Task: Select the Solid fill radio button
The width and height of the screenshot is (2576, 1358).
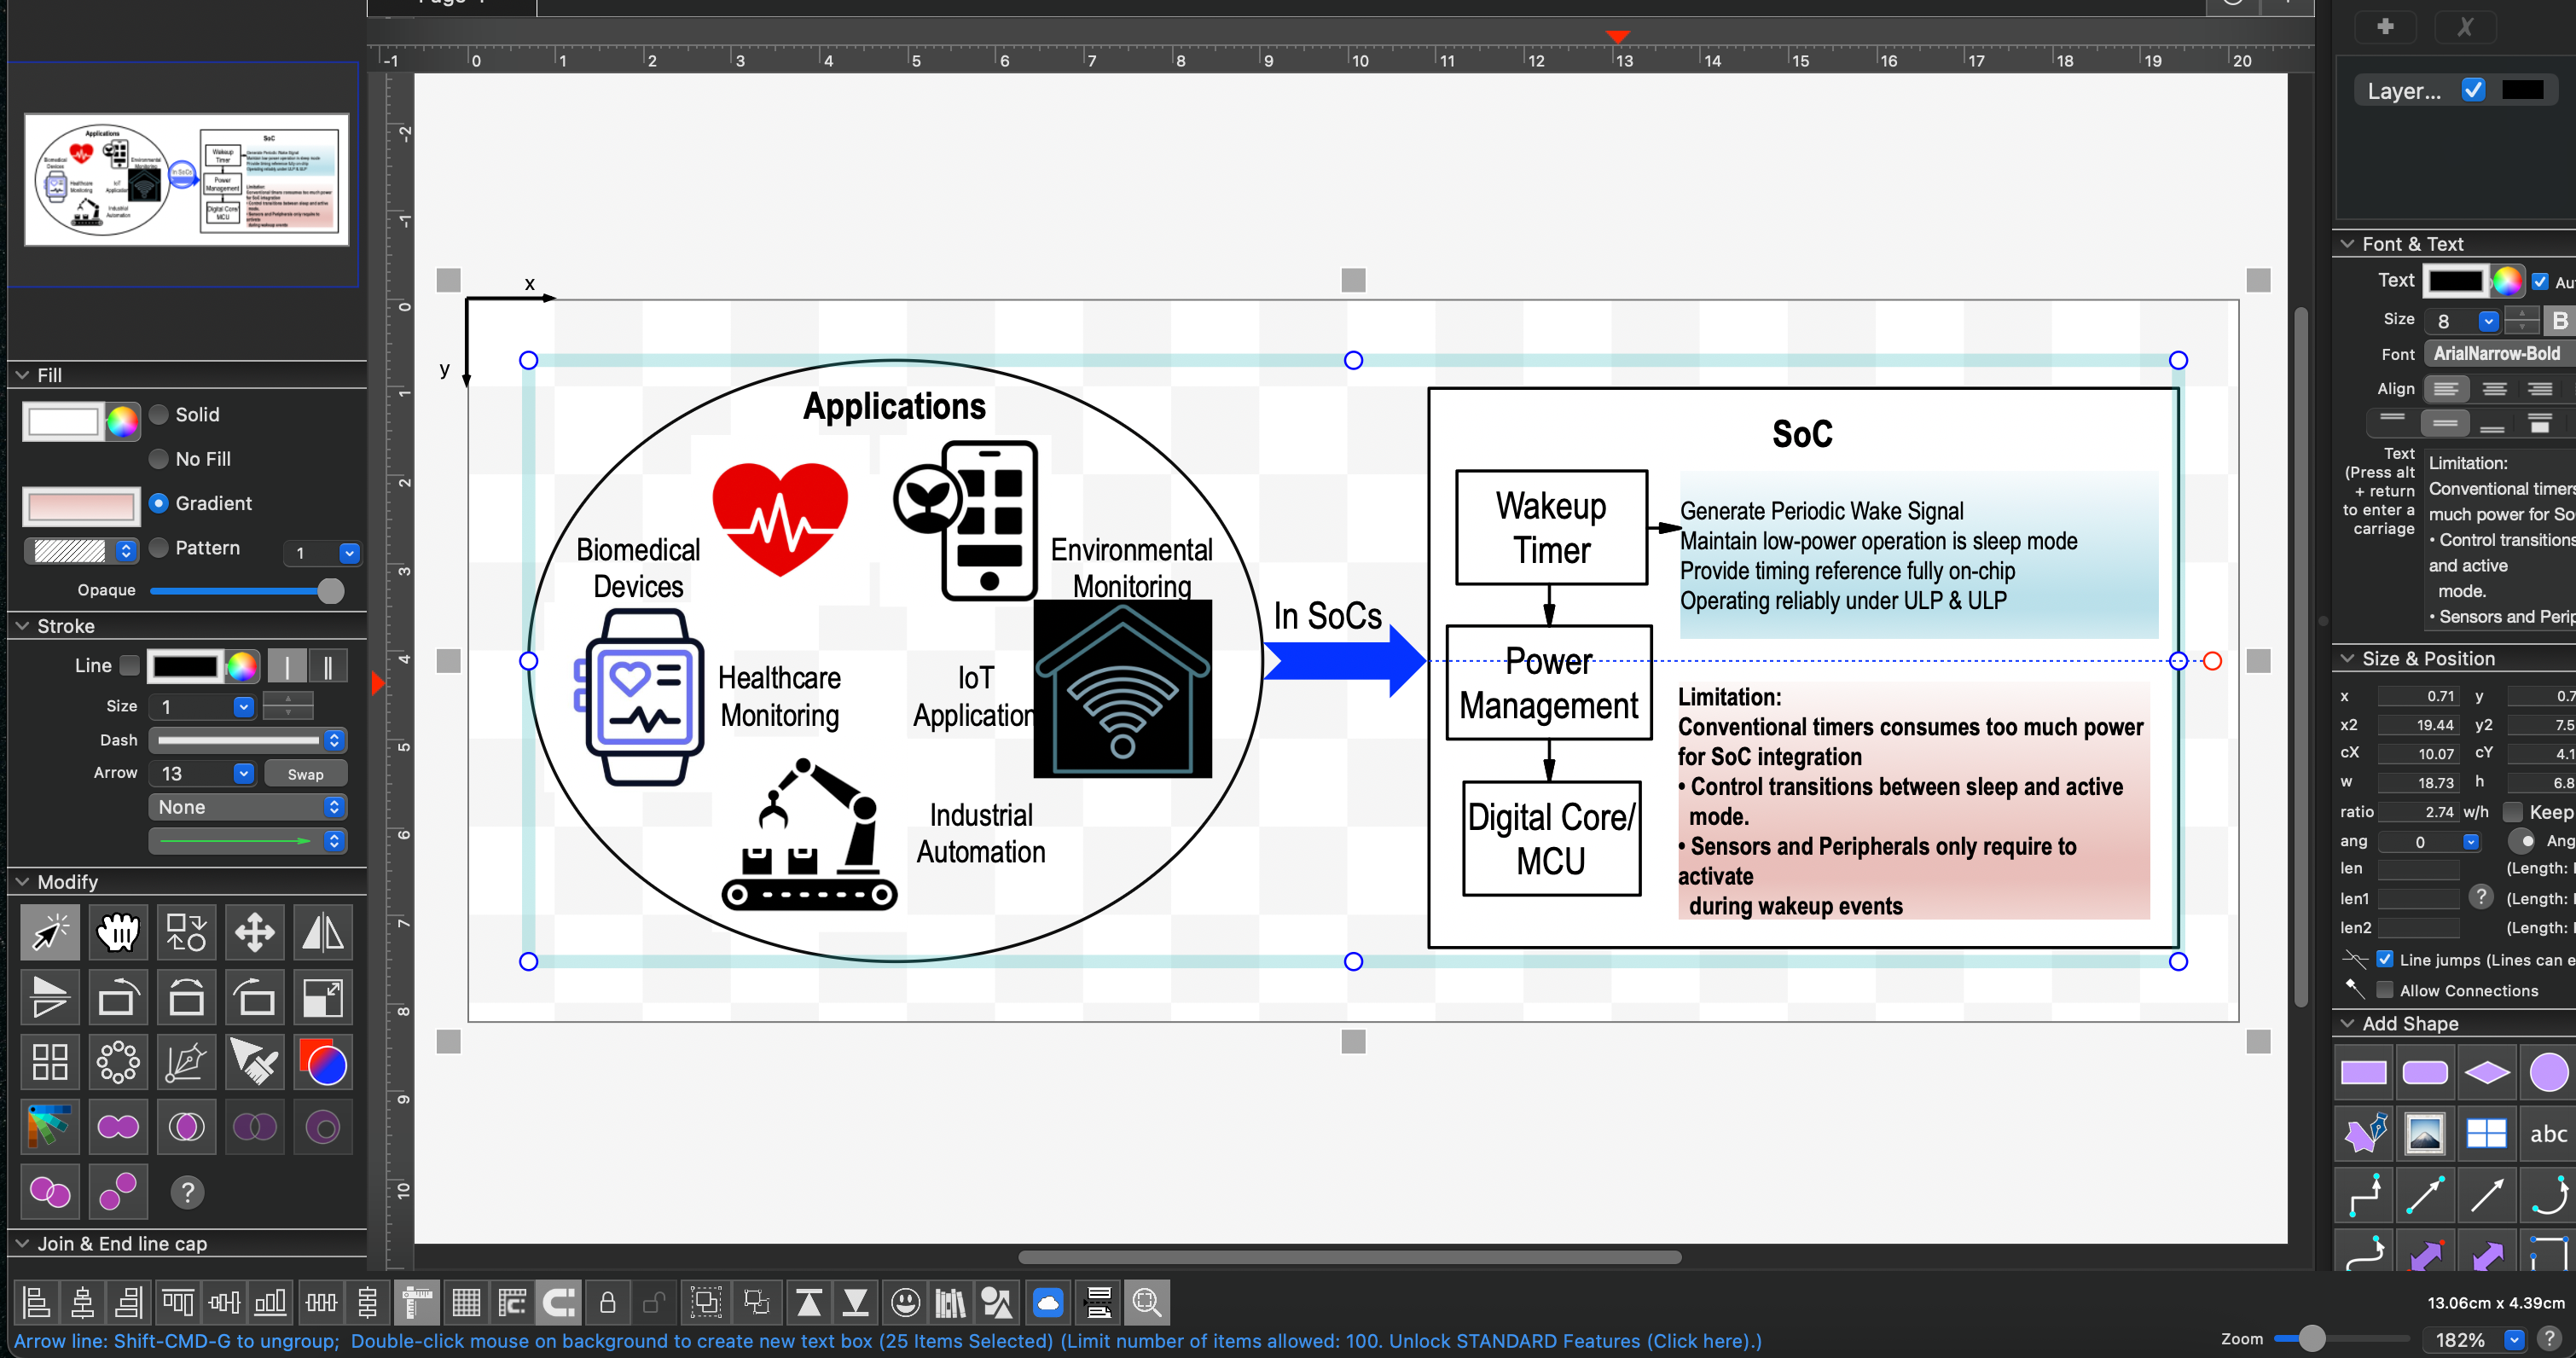Action: tap(159, 414)
